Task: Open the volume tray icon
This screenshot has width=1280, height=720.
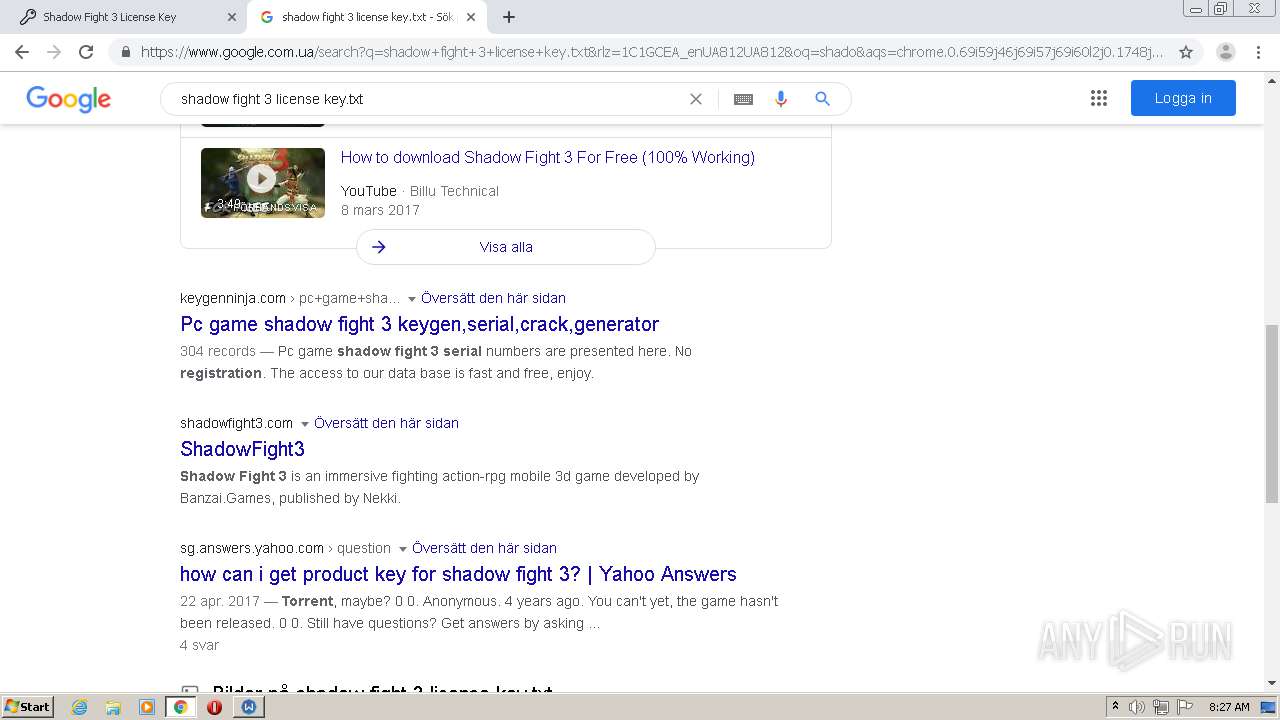Action: (1137, 707)
